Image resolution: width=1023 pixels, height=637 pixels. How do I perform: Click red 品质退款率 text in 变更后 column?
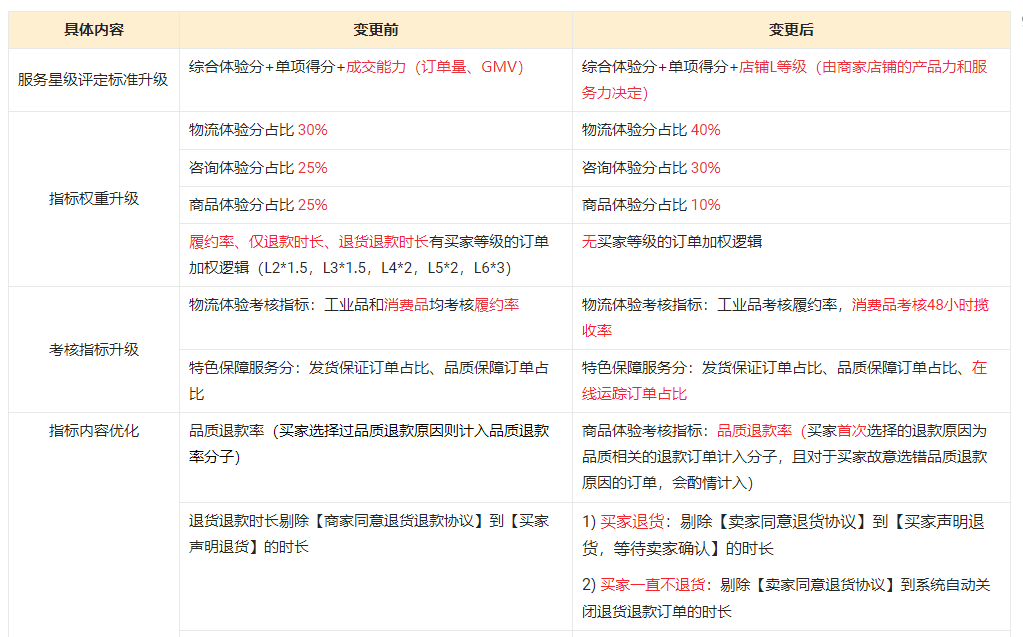click(x=754, y=431)
